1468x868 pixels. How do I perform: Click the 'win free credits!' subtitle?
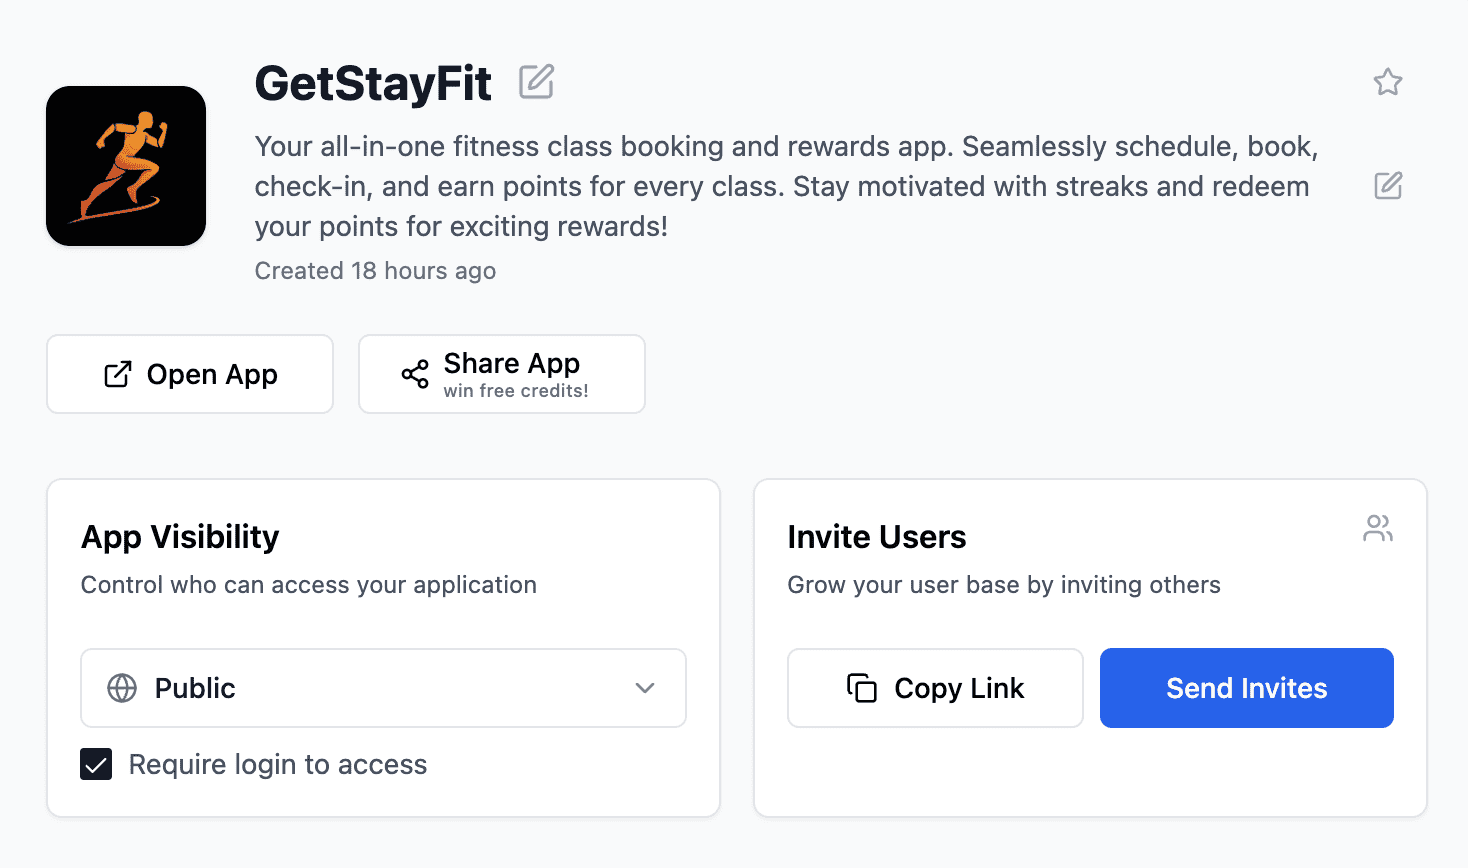coord(516,391)
